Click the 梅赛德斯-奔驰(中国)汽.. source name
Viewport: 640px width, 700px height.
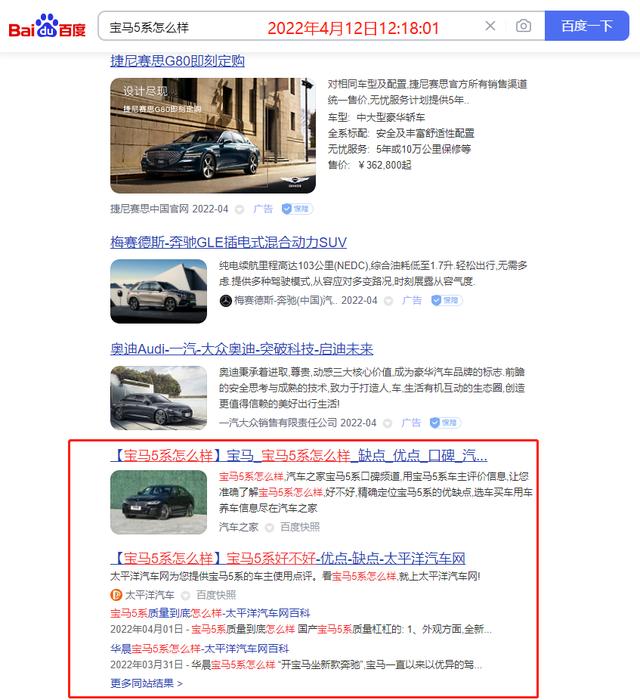point(285,300)
